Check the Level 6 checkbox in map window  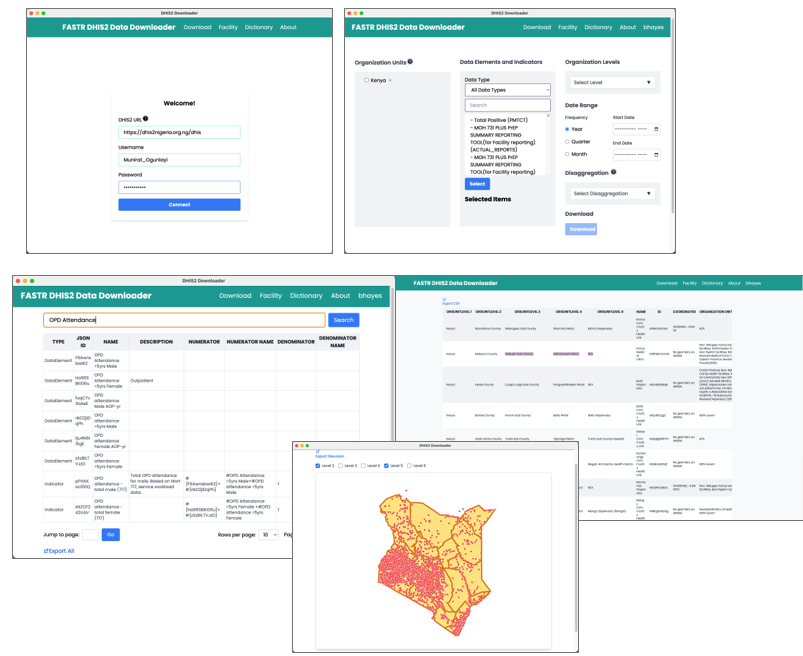point(409,465)
